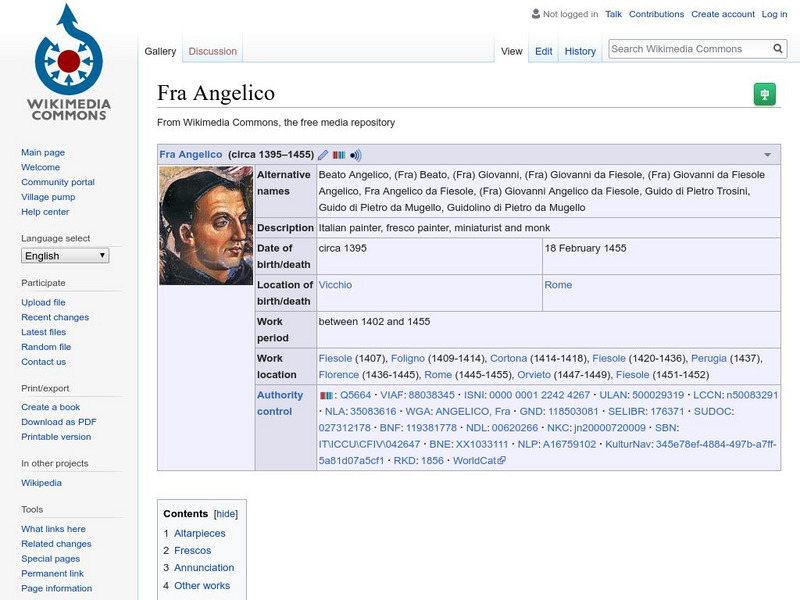Click the pencil edit icon in creator header
The height and width of the screenshot is (600, 800).
[322, 155]
